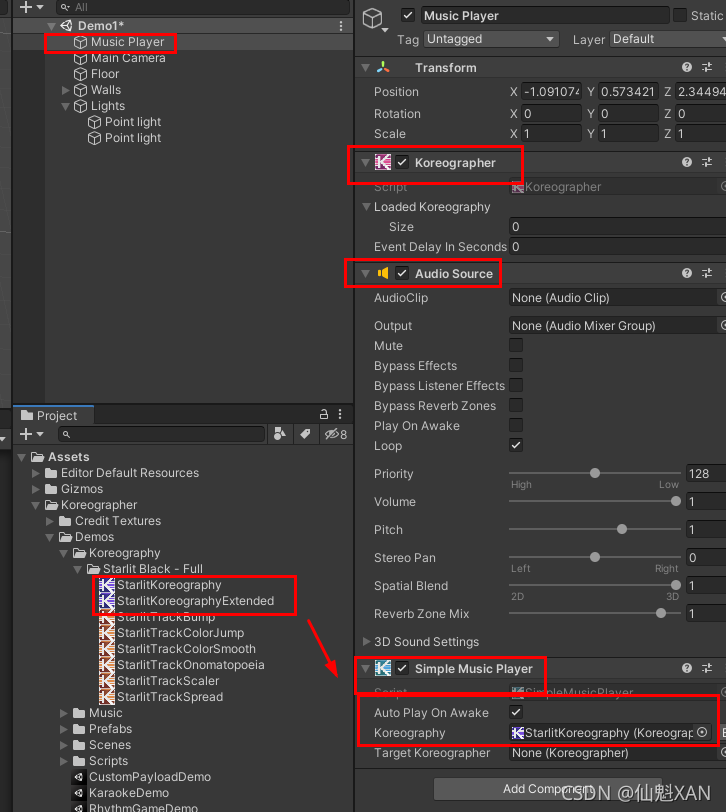
Task: Expand the Editor Default Resources folder
Action: (x=36, y=473)
